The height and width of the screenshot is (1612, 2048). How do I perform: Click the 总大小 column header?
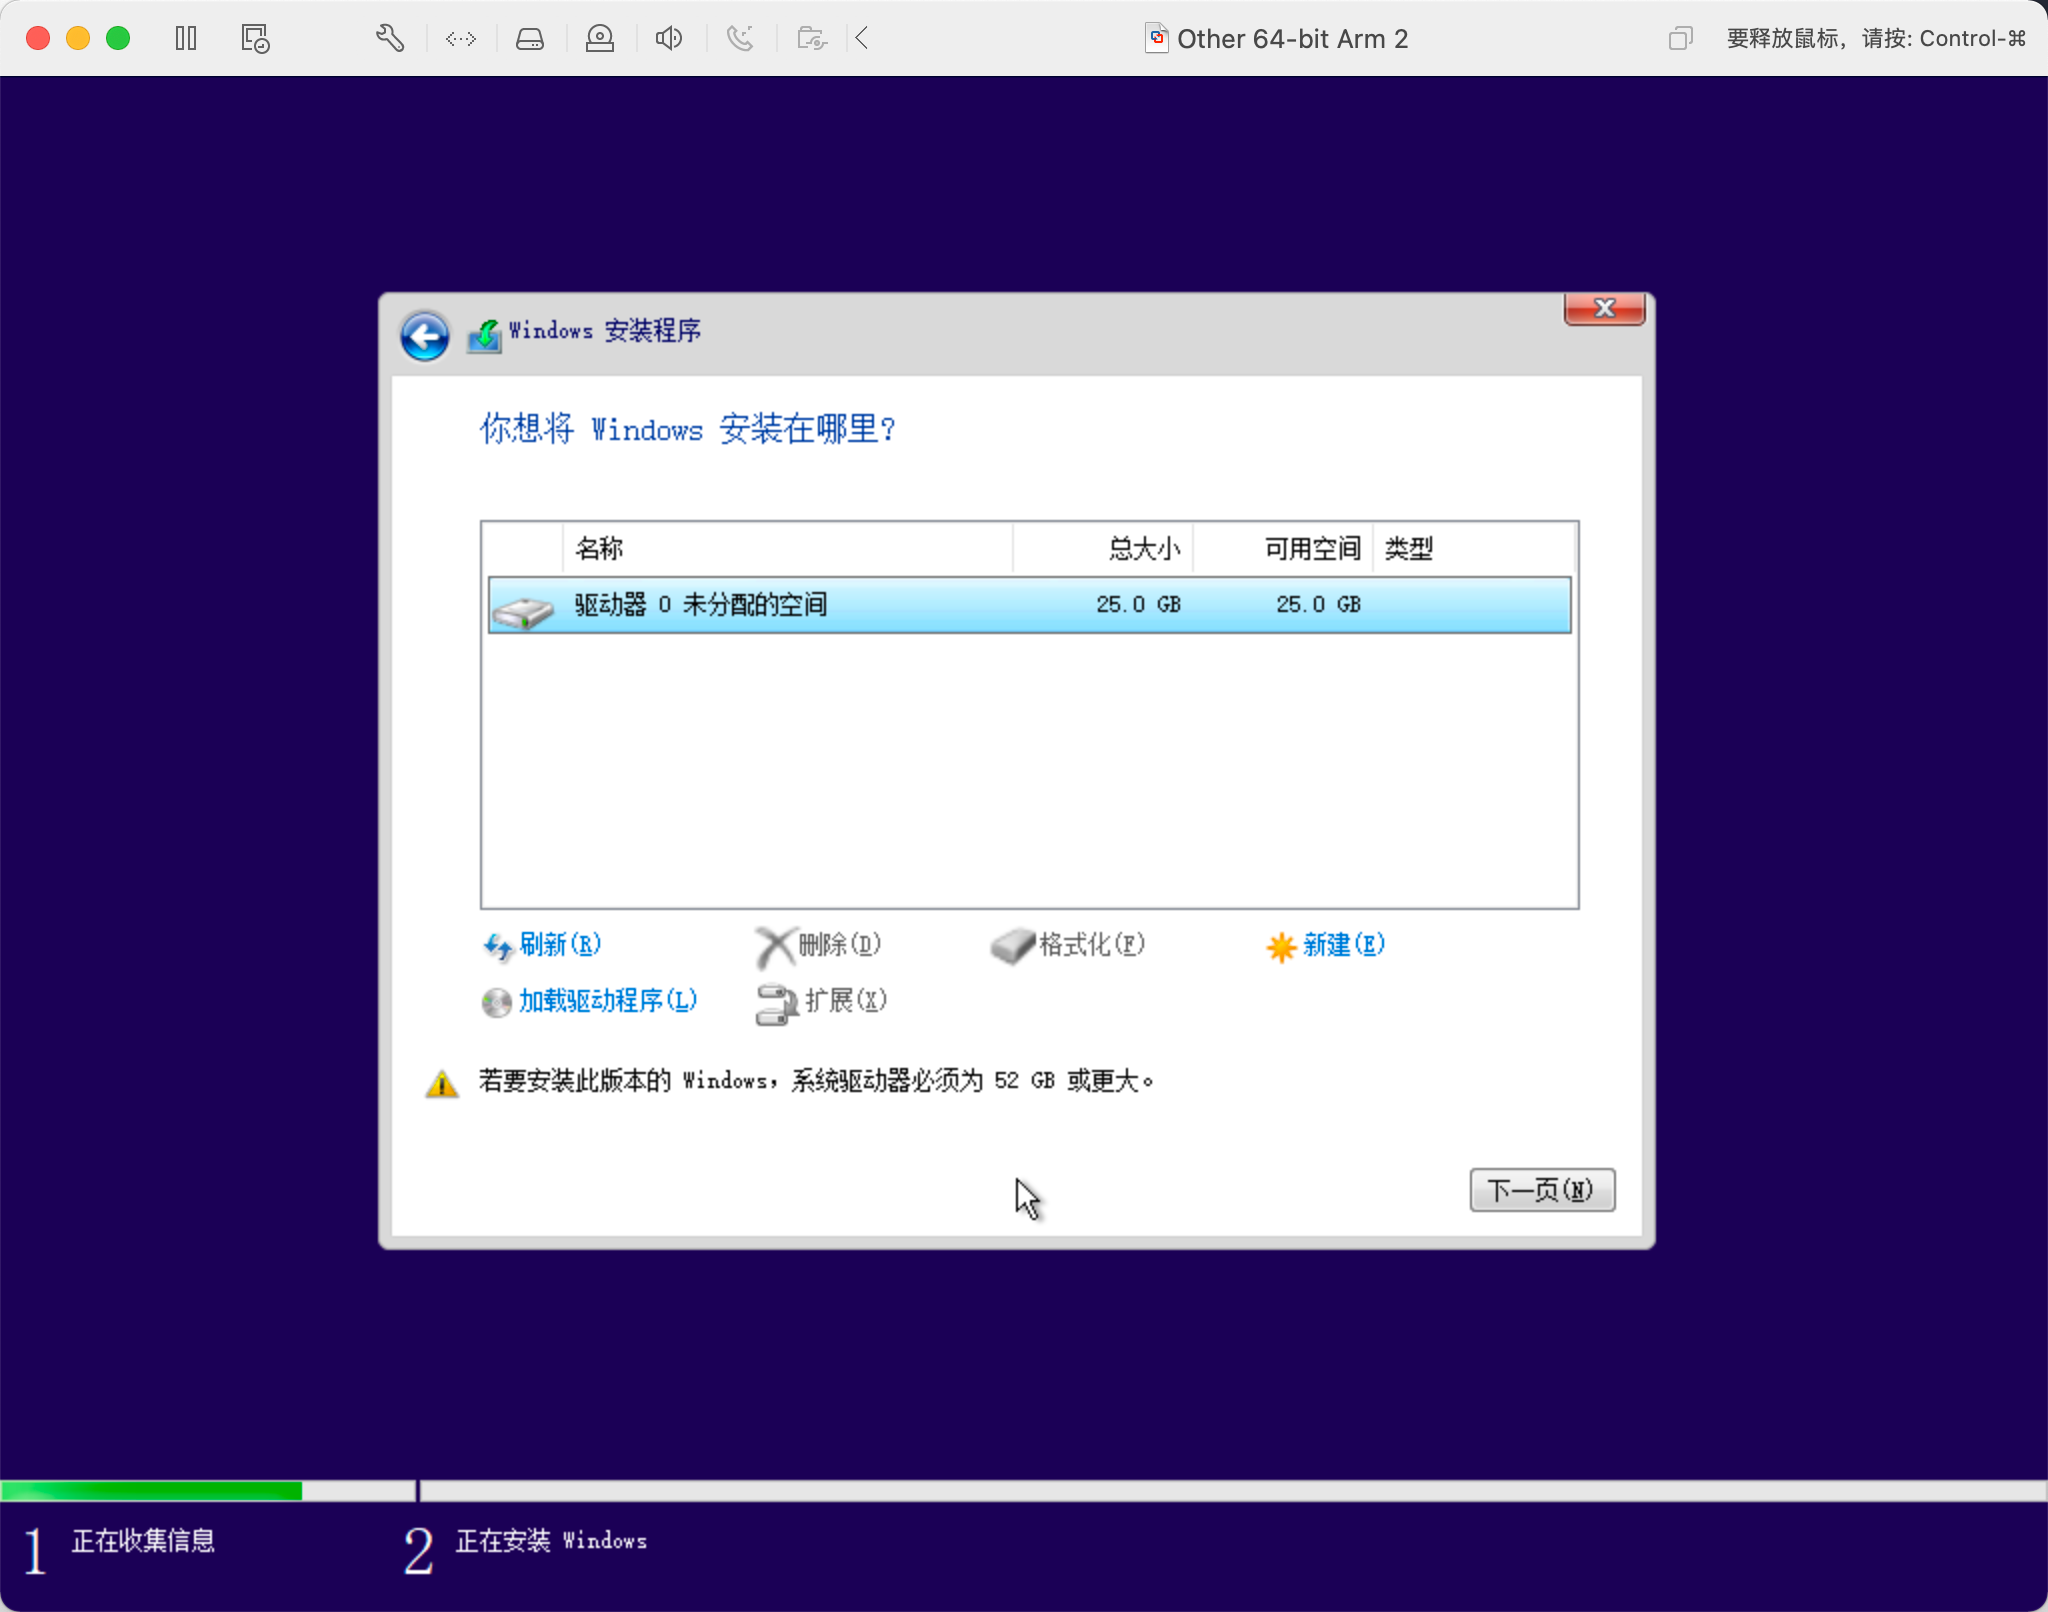pos(1103,548)
